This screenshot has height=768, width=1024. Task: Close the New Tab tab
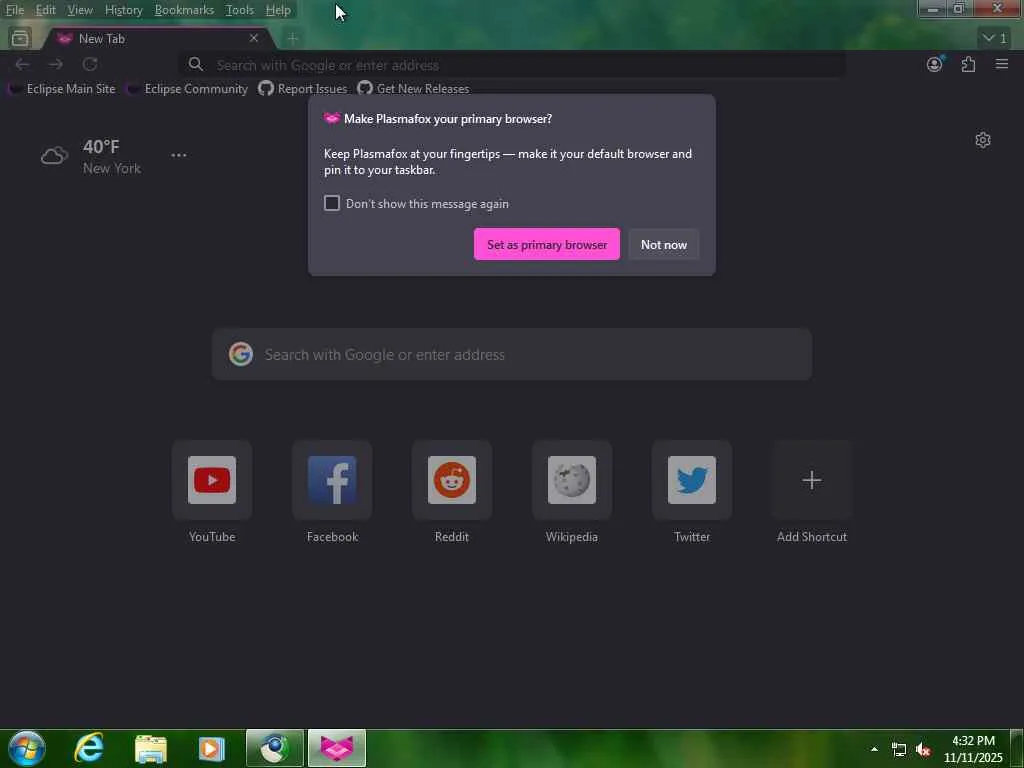click(253, 38)
